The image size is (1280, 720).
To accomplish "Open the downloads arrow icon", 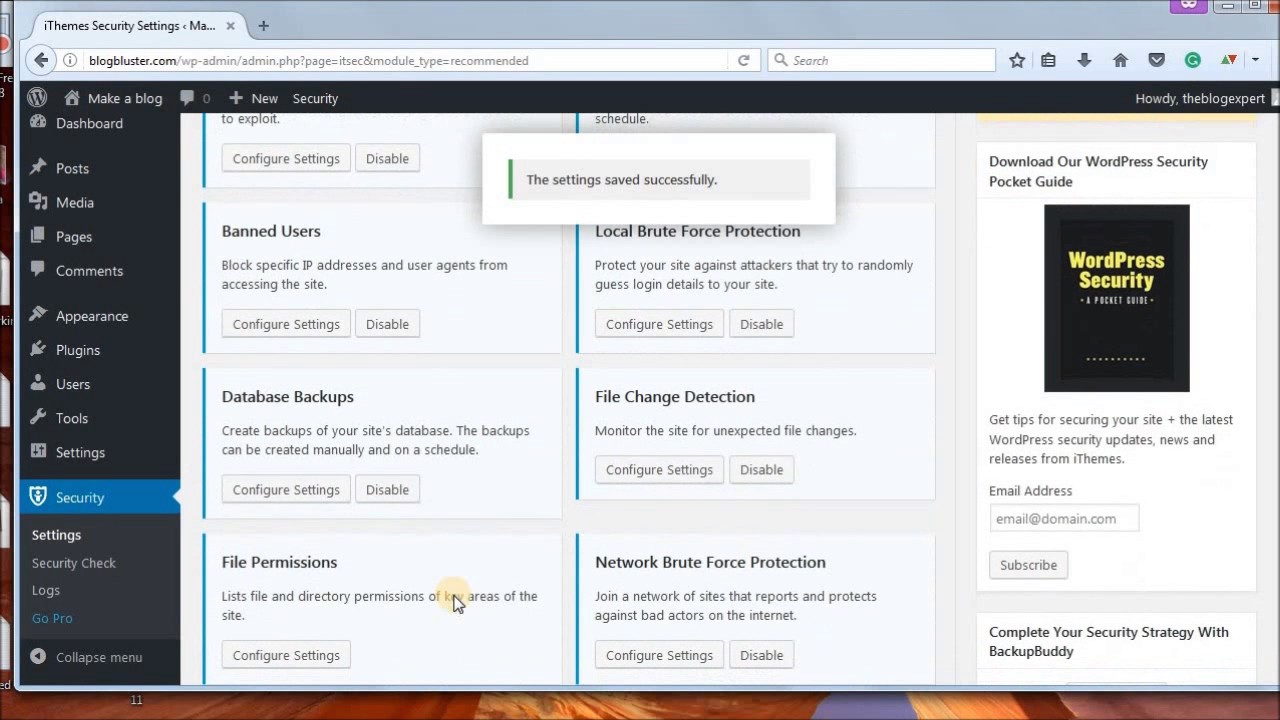I will click(x=1084, y=60).
